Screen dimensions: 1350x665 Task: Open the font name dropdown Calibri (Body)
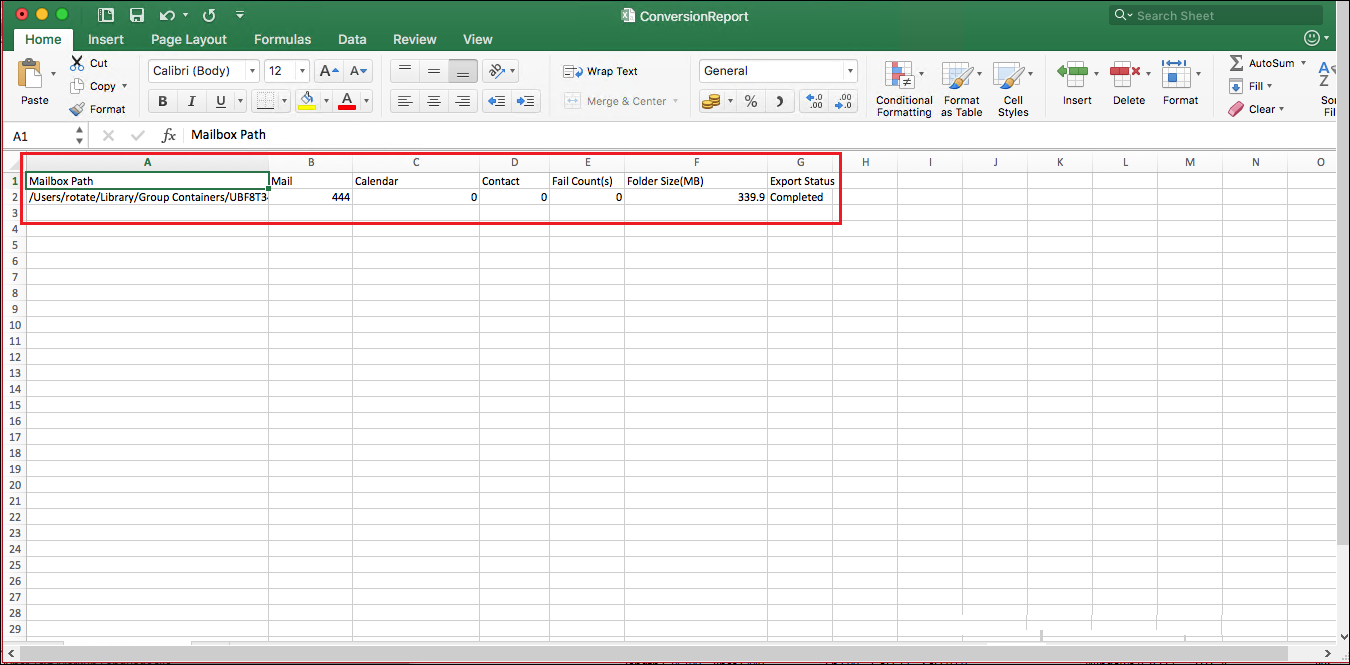(251, 71)
